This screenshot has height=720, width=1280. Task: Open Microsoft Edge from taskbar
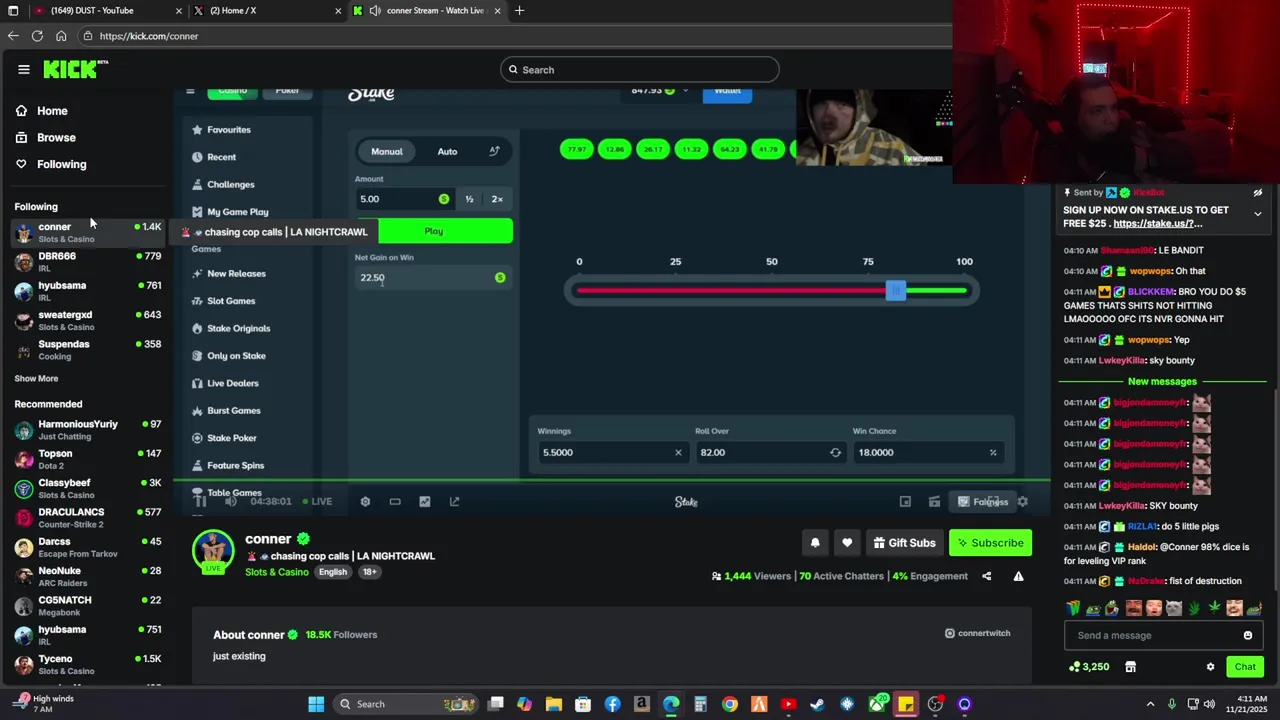point(671,704)
